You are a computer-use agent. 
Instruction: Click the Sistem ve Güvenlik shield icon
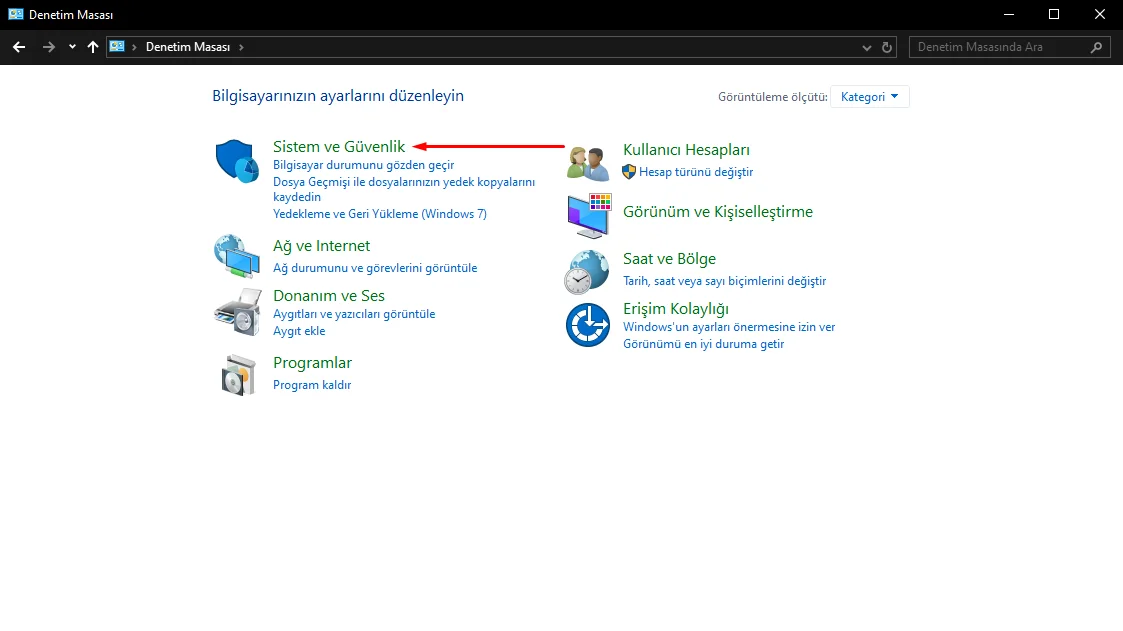(x=237, y=161)
